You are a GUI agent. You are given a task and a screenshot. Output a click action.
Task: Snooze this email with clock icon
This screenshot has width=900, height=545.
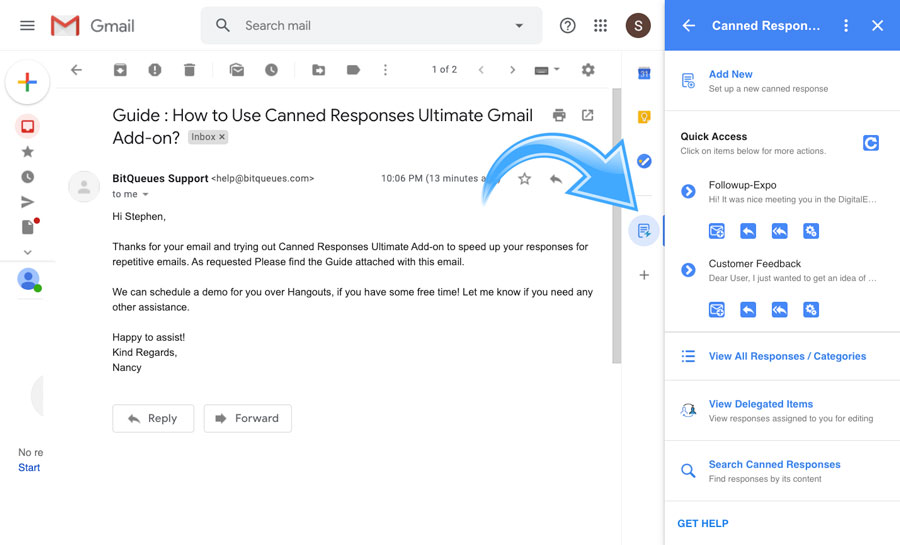coord(271,70)
